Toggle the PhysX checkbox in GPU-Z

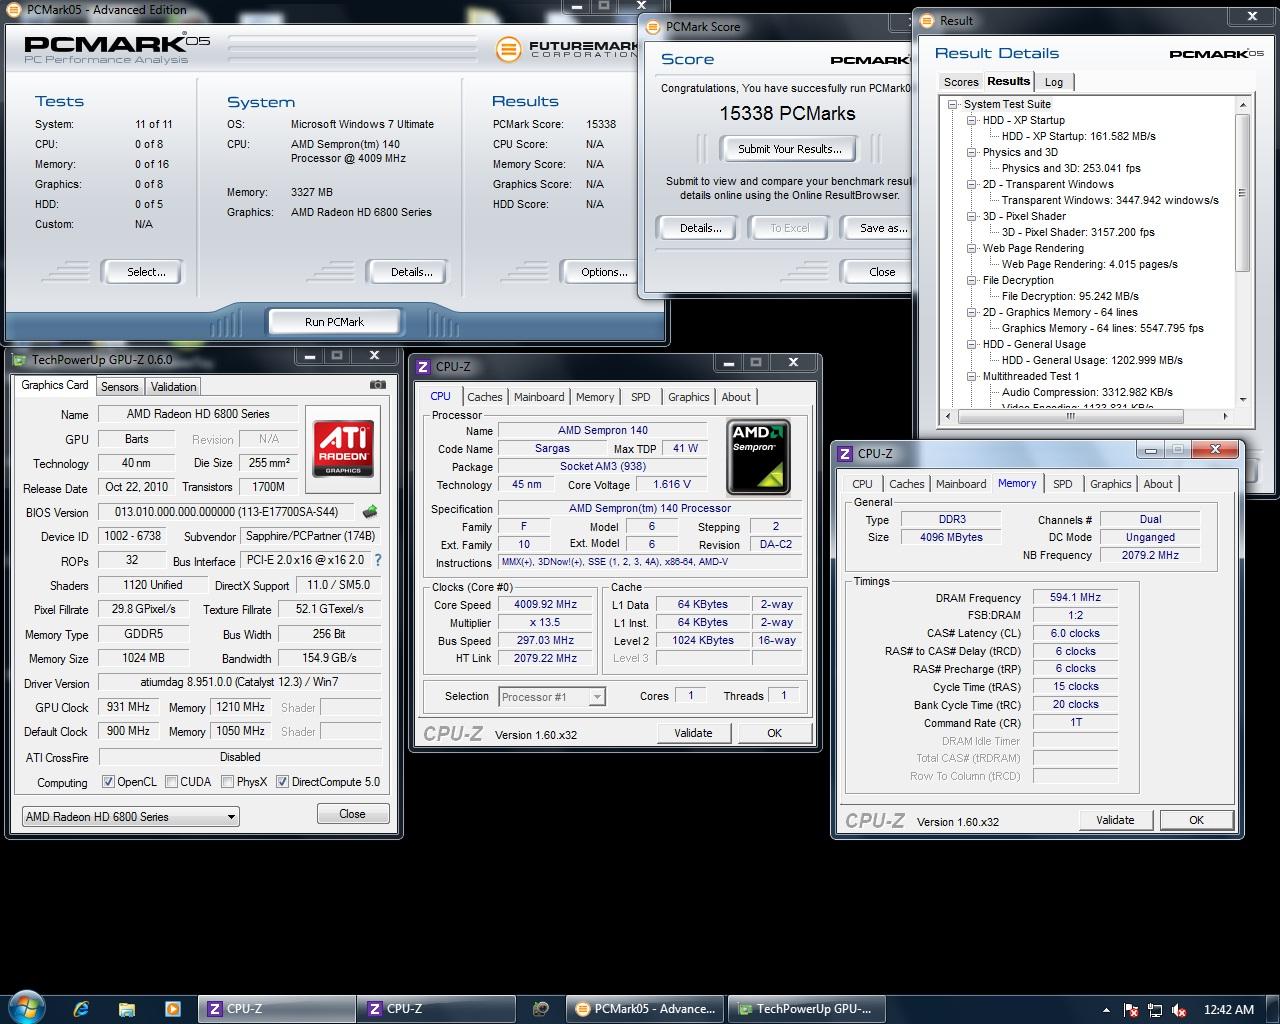(x=227, y=782)
